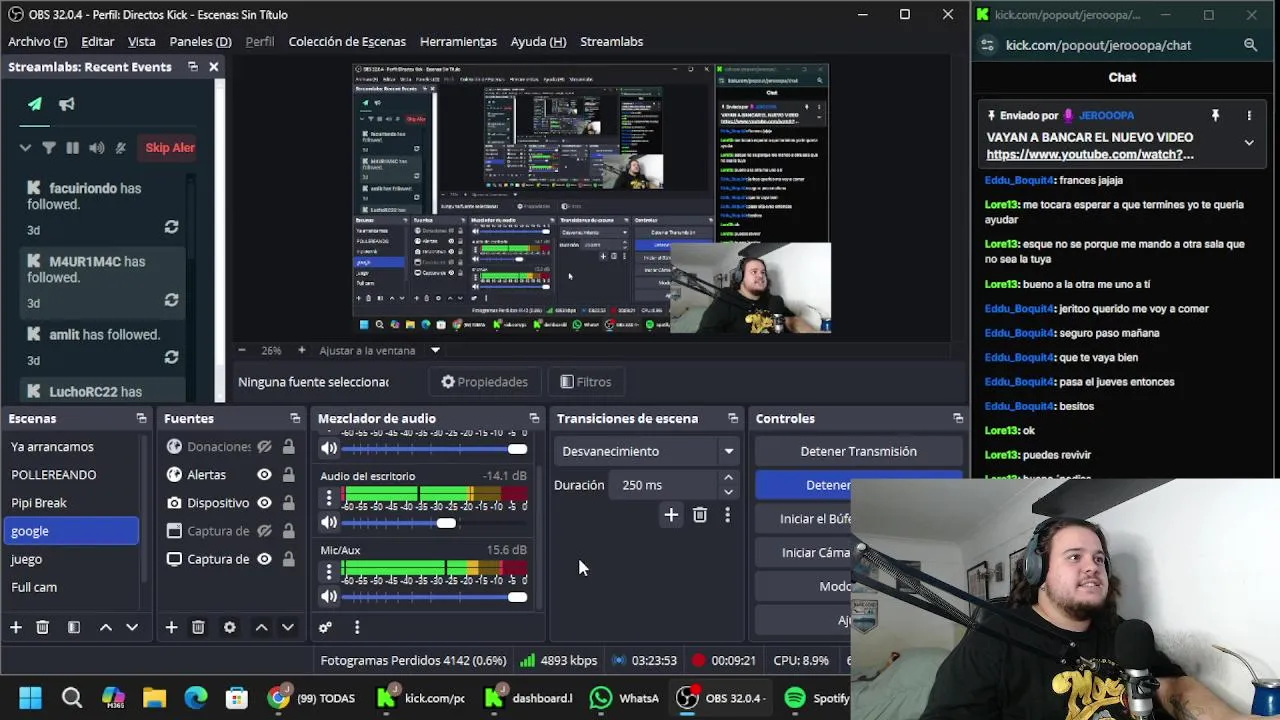Open the Streamlabs megaphone announcements tab

point(67,104)
